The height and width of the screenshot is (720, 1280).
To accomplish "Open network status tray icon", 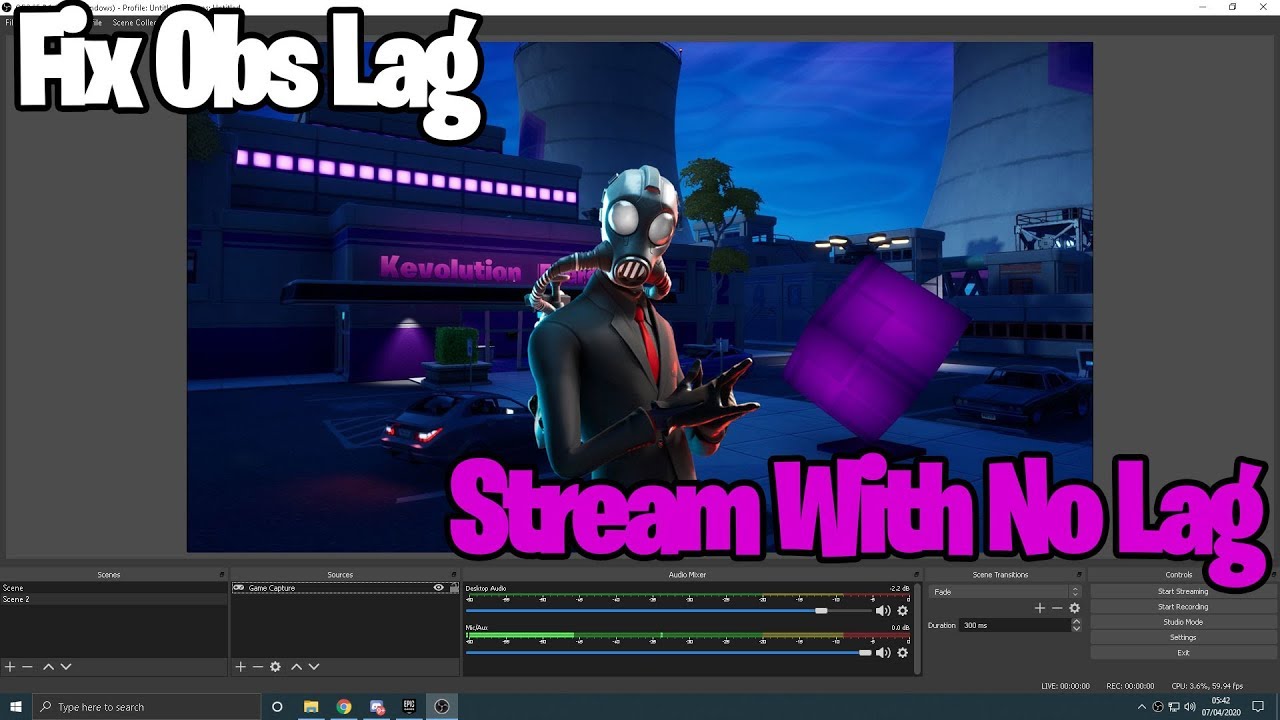I will pyautogui.click(x=1174, y=707).
